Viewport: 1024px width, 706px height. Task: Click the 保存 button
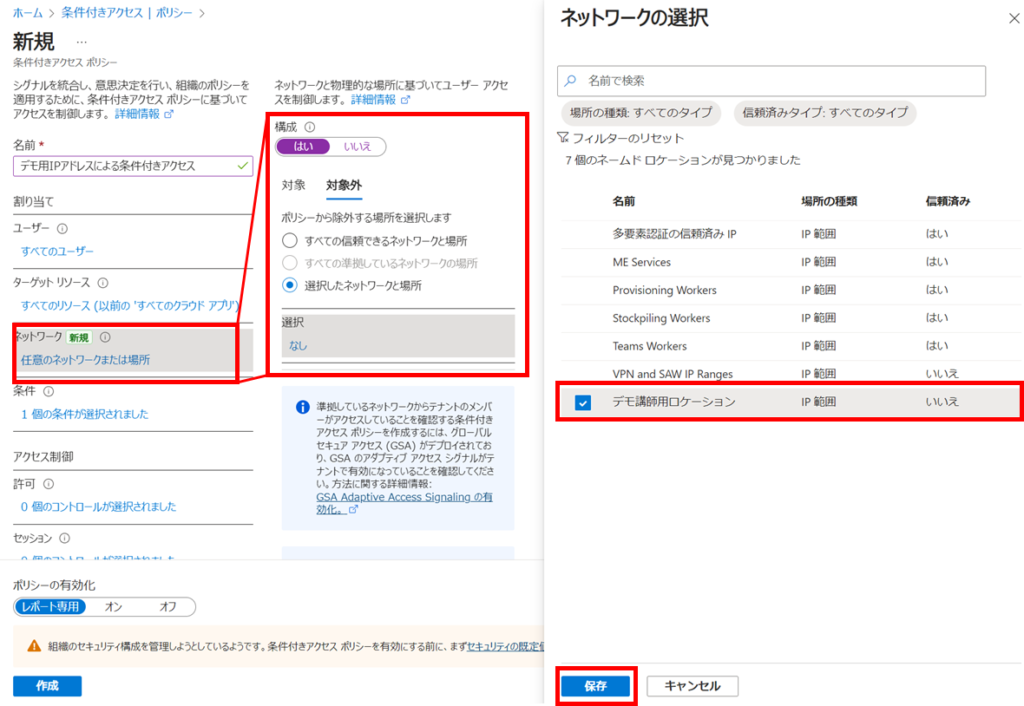click(x=596, y=686)
